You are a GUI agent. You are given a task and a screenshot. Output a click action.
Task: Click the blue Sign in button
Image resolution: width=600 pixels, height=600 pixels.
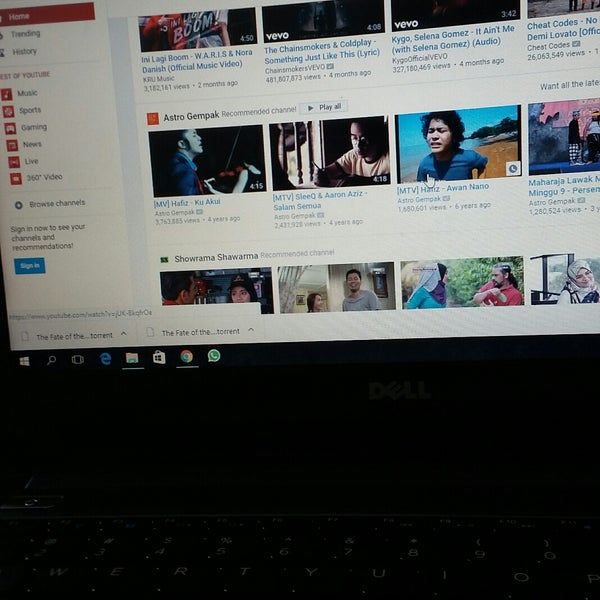pos(29,266)
